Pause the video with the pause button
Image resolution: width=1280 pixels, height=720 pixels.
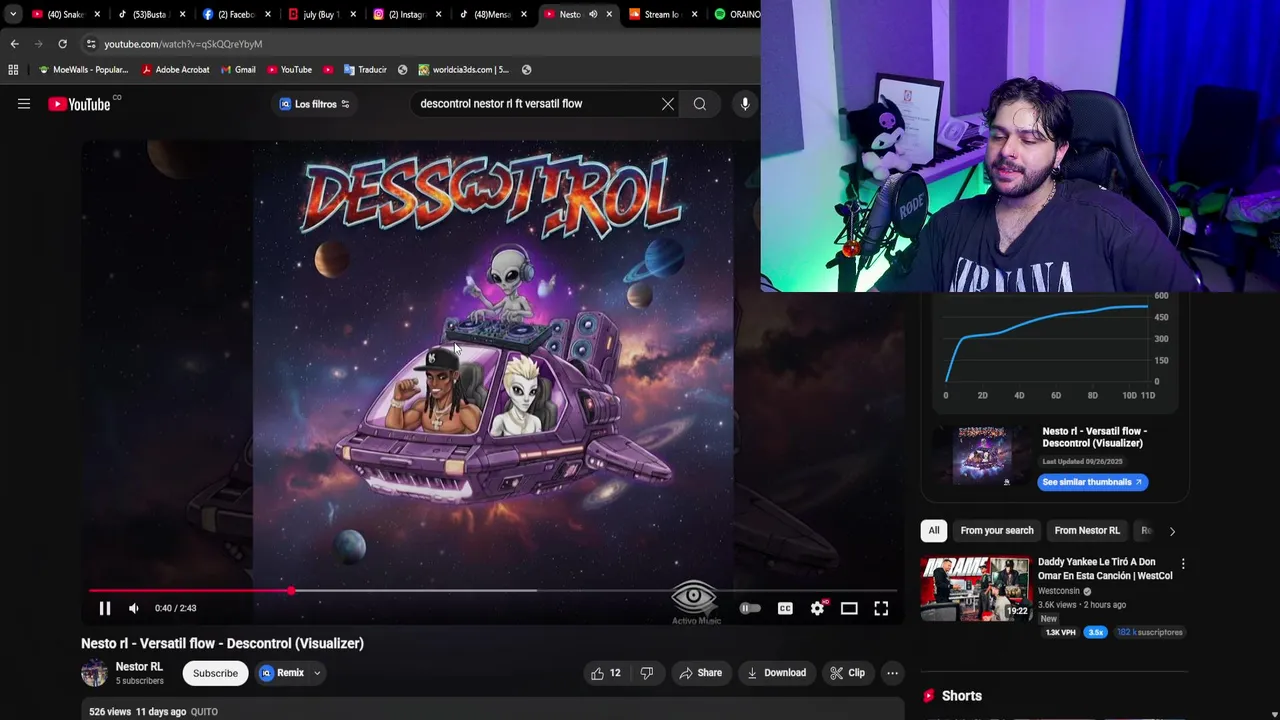click(104, 608)
